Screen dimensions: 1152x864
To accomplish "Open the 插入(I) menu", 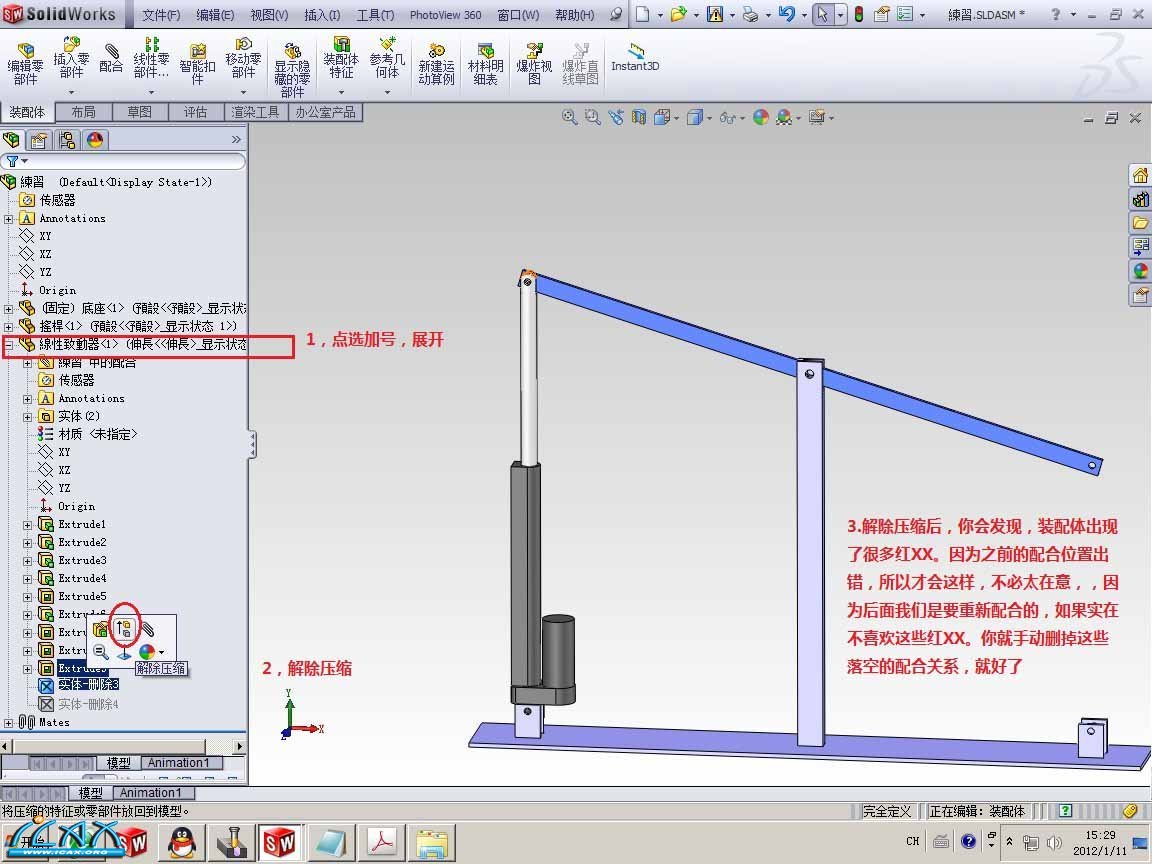I will [x=321, y=15].
